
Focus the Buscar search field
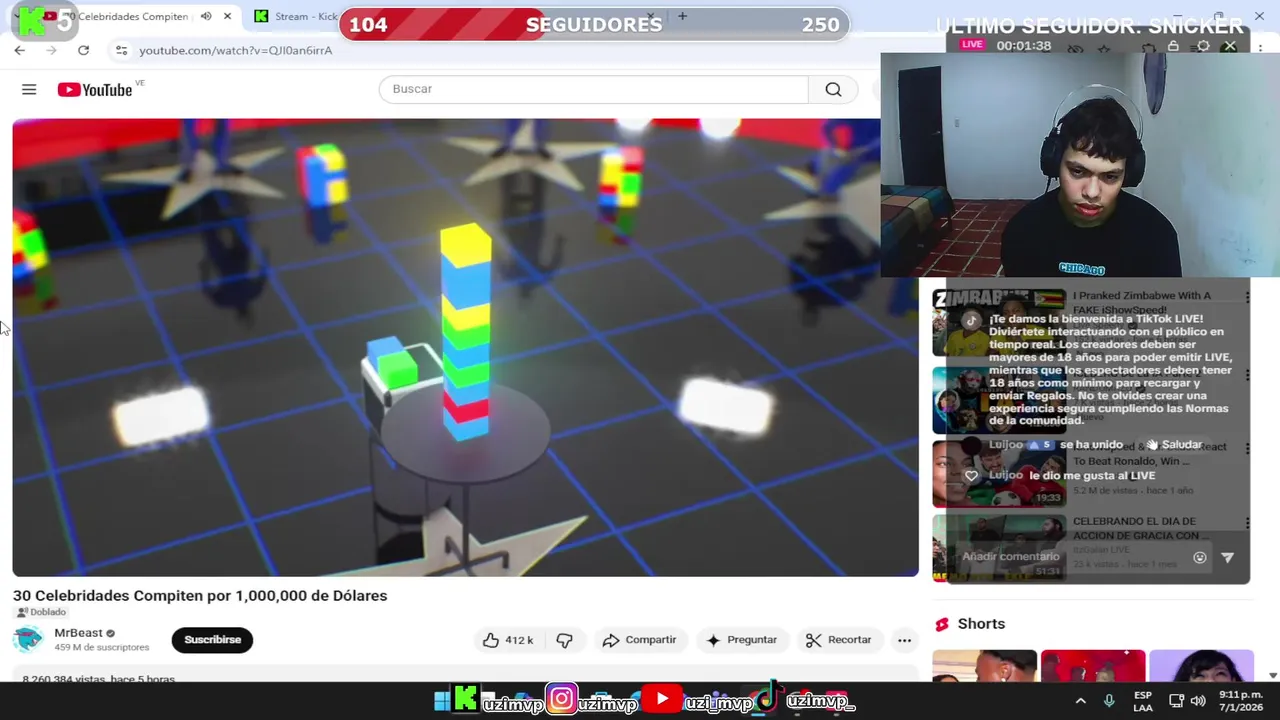coord(593,89)
